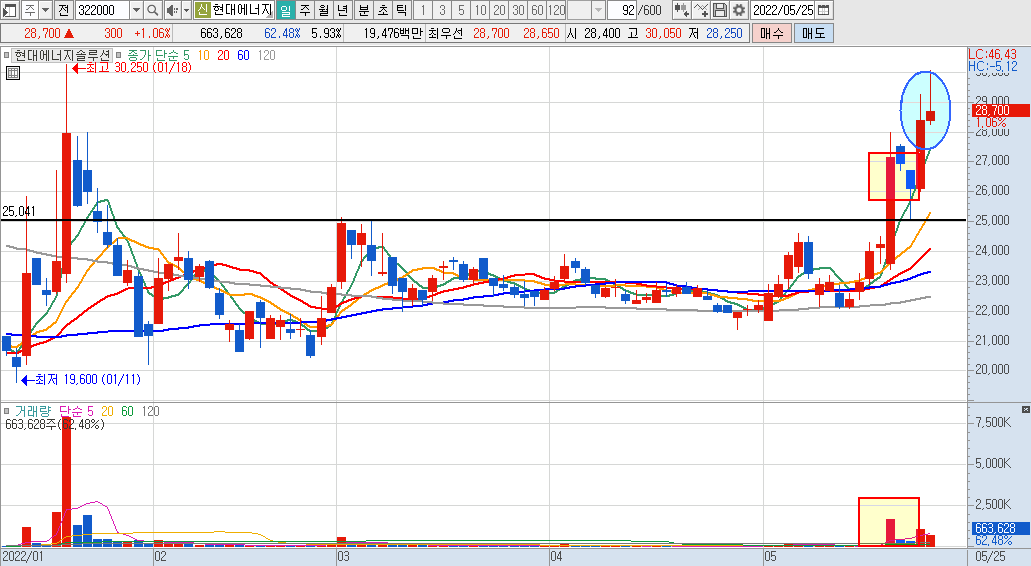Click the small square before 거래량 label
Image resolution: width=1031 pixels, height=566 pixels.
tap(7, 412)
